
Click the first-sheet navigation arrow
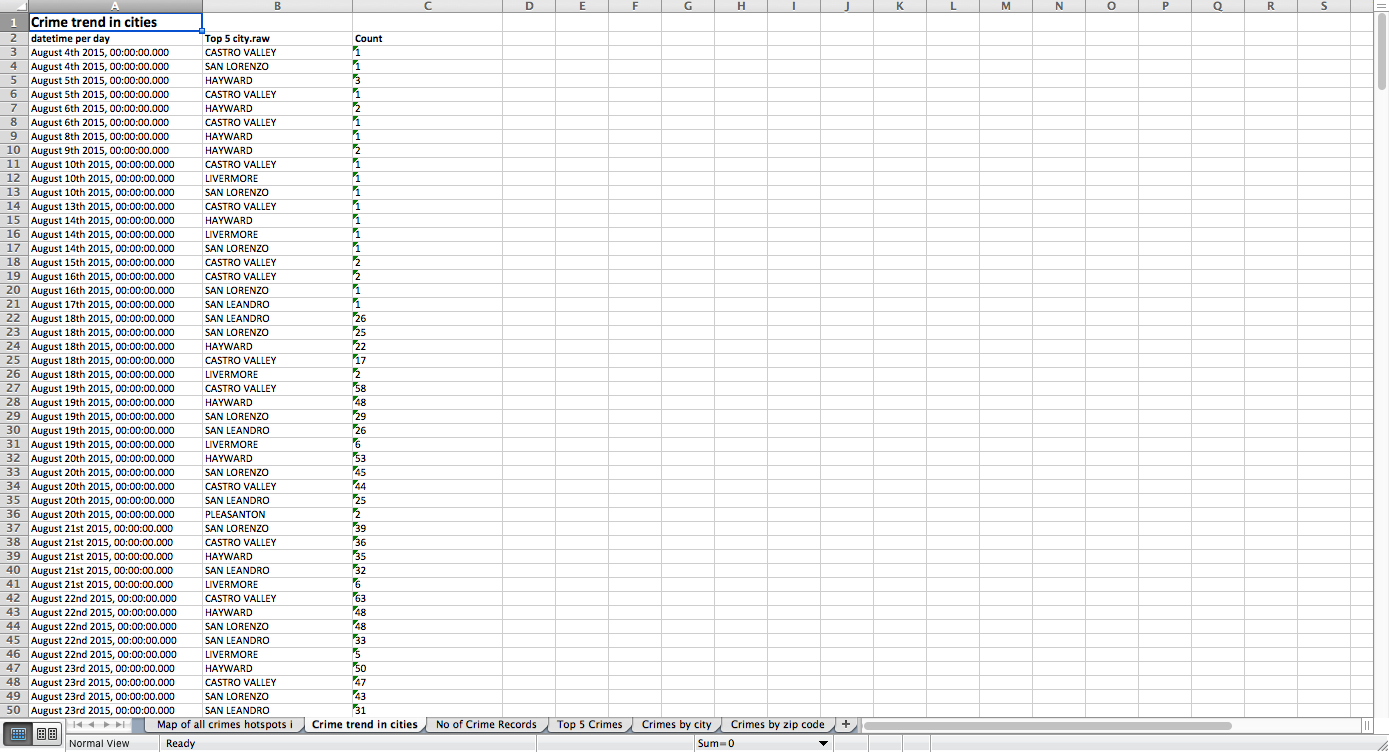(77, 724)
